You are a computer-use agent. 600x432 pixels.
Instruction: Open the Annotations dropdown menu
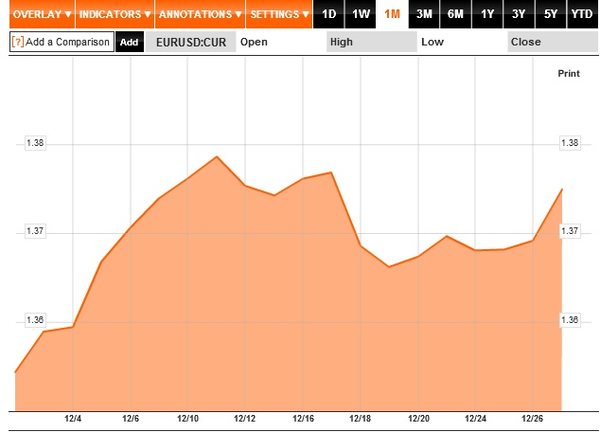(x=200, y=14)
